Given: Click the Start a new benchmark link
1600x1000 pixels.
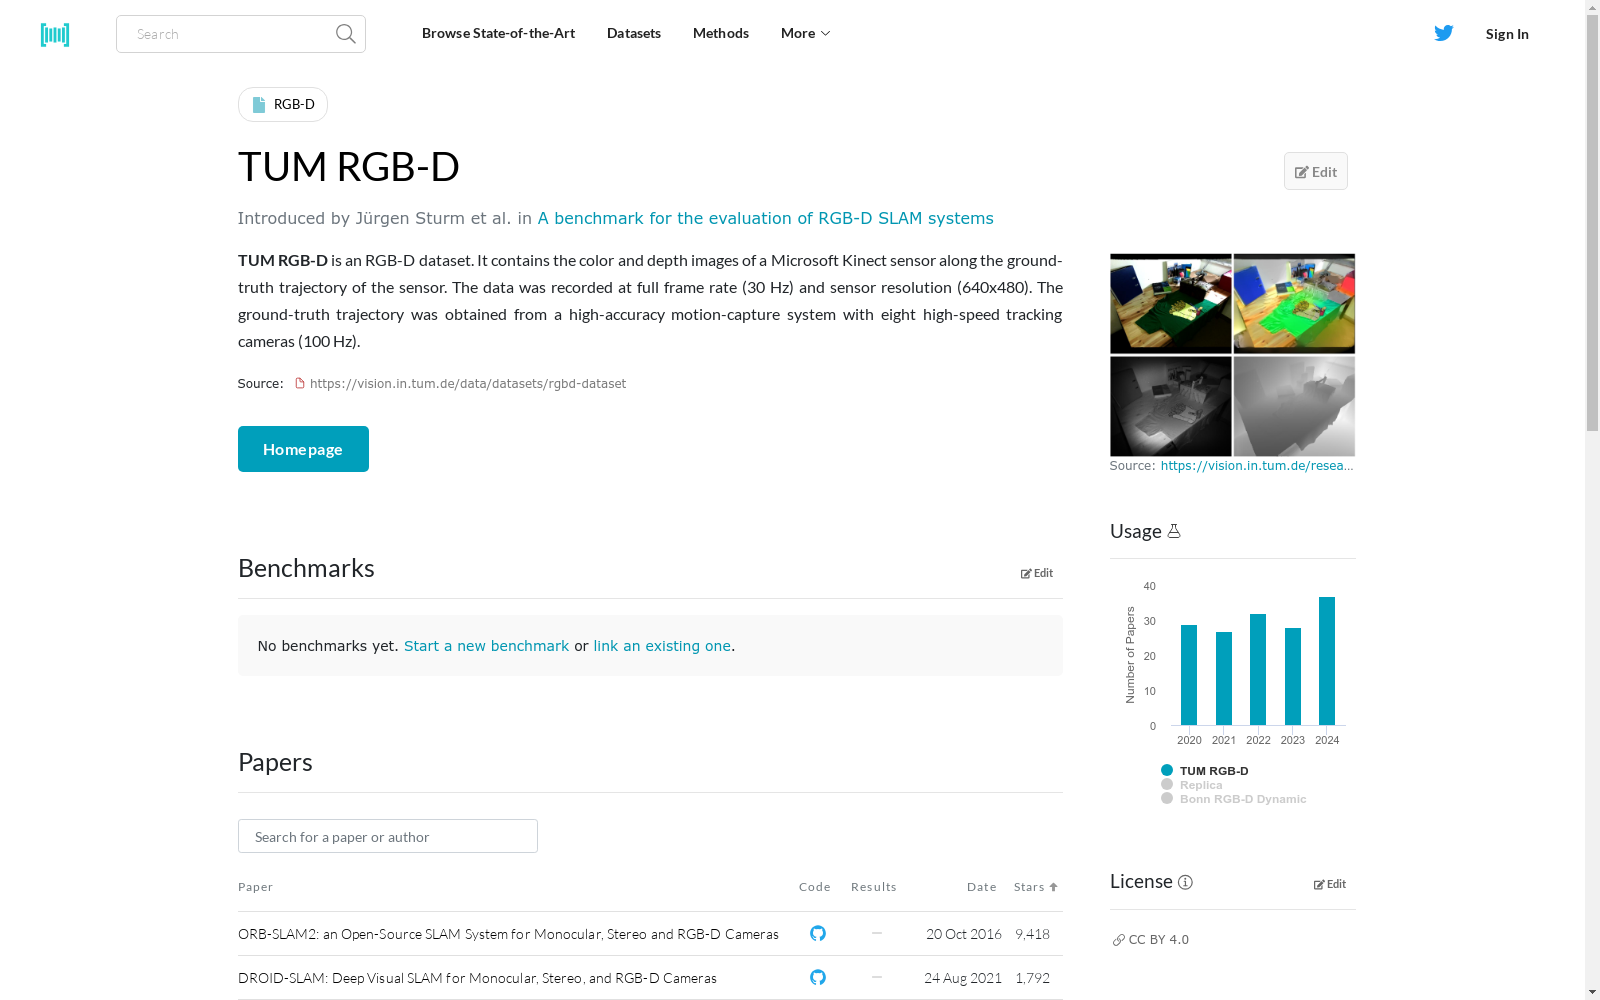Looking at the screenshot, I should (486, 645).
